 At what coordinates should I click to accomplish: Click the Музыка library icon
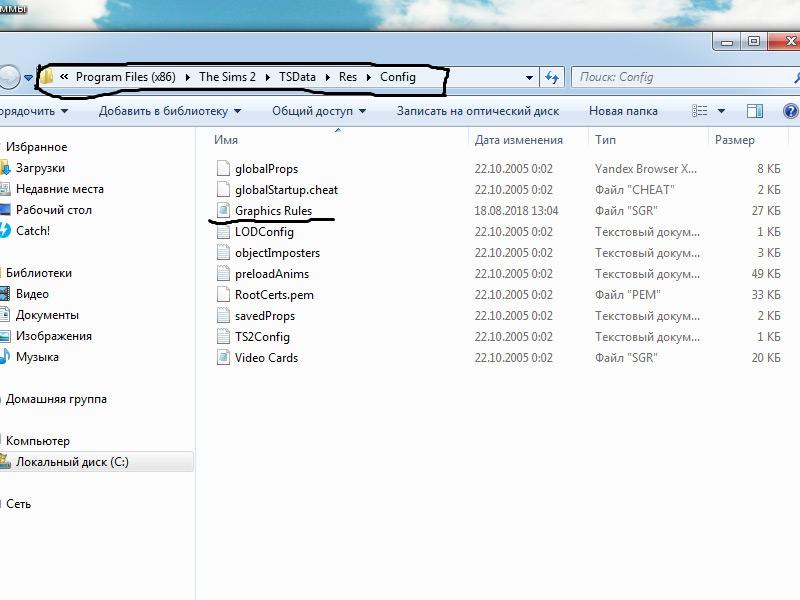point(5,357)
